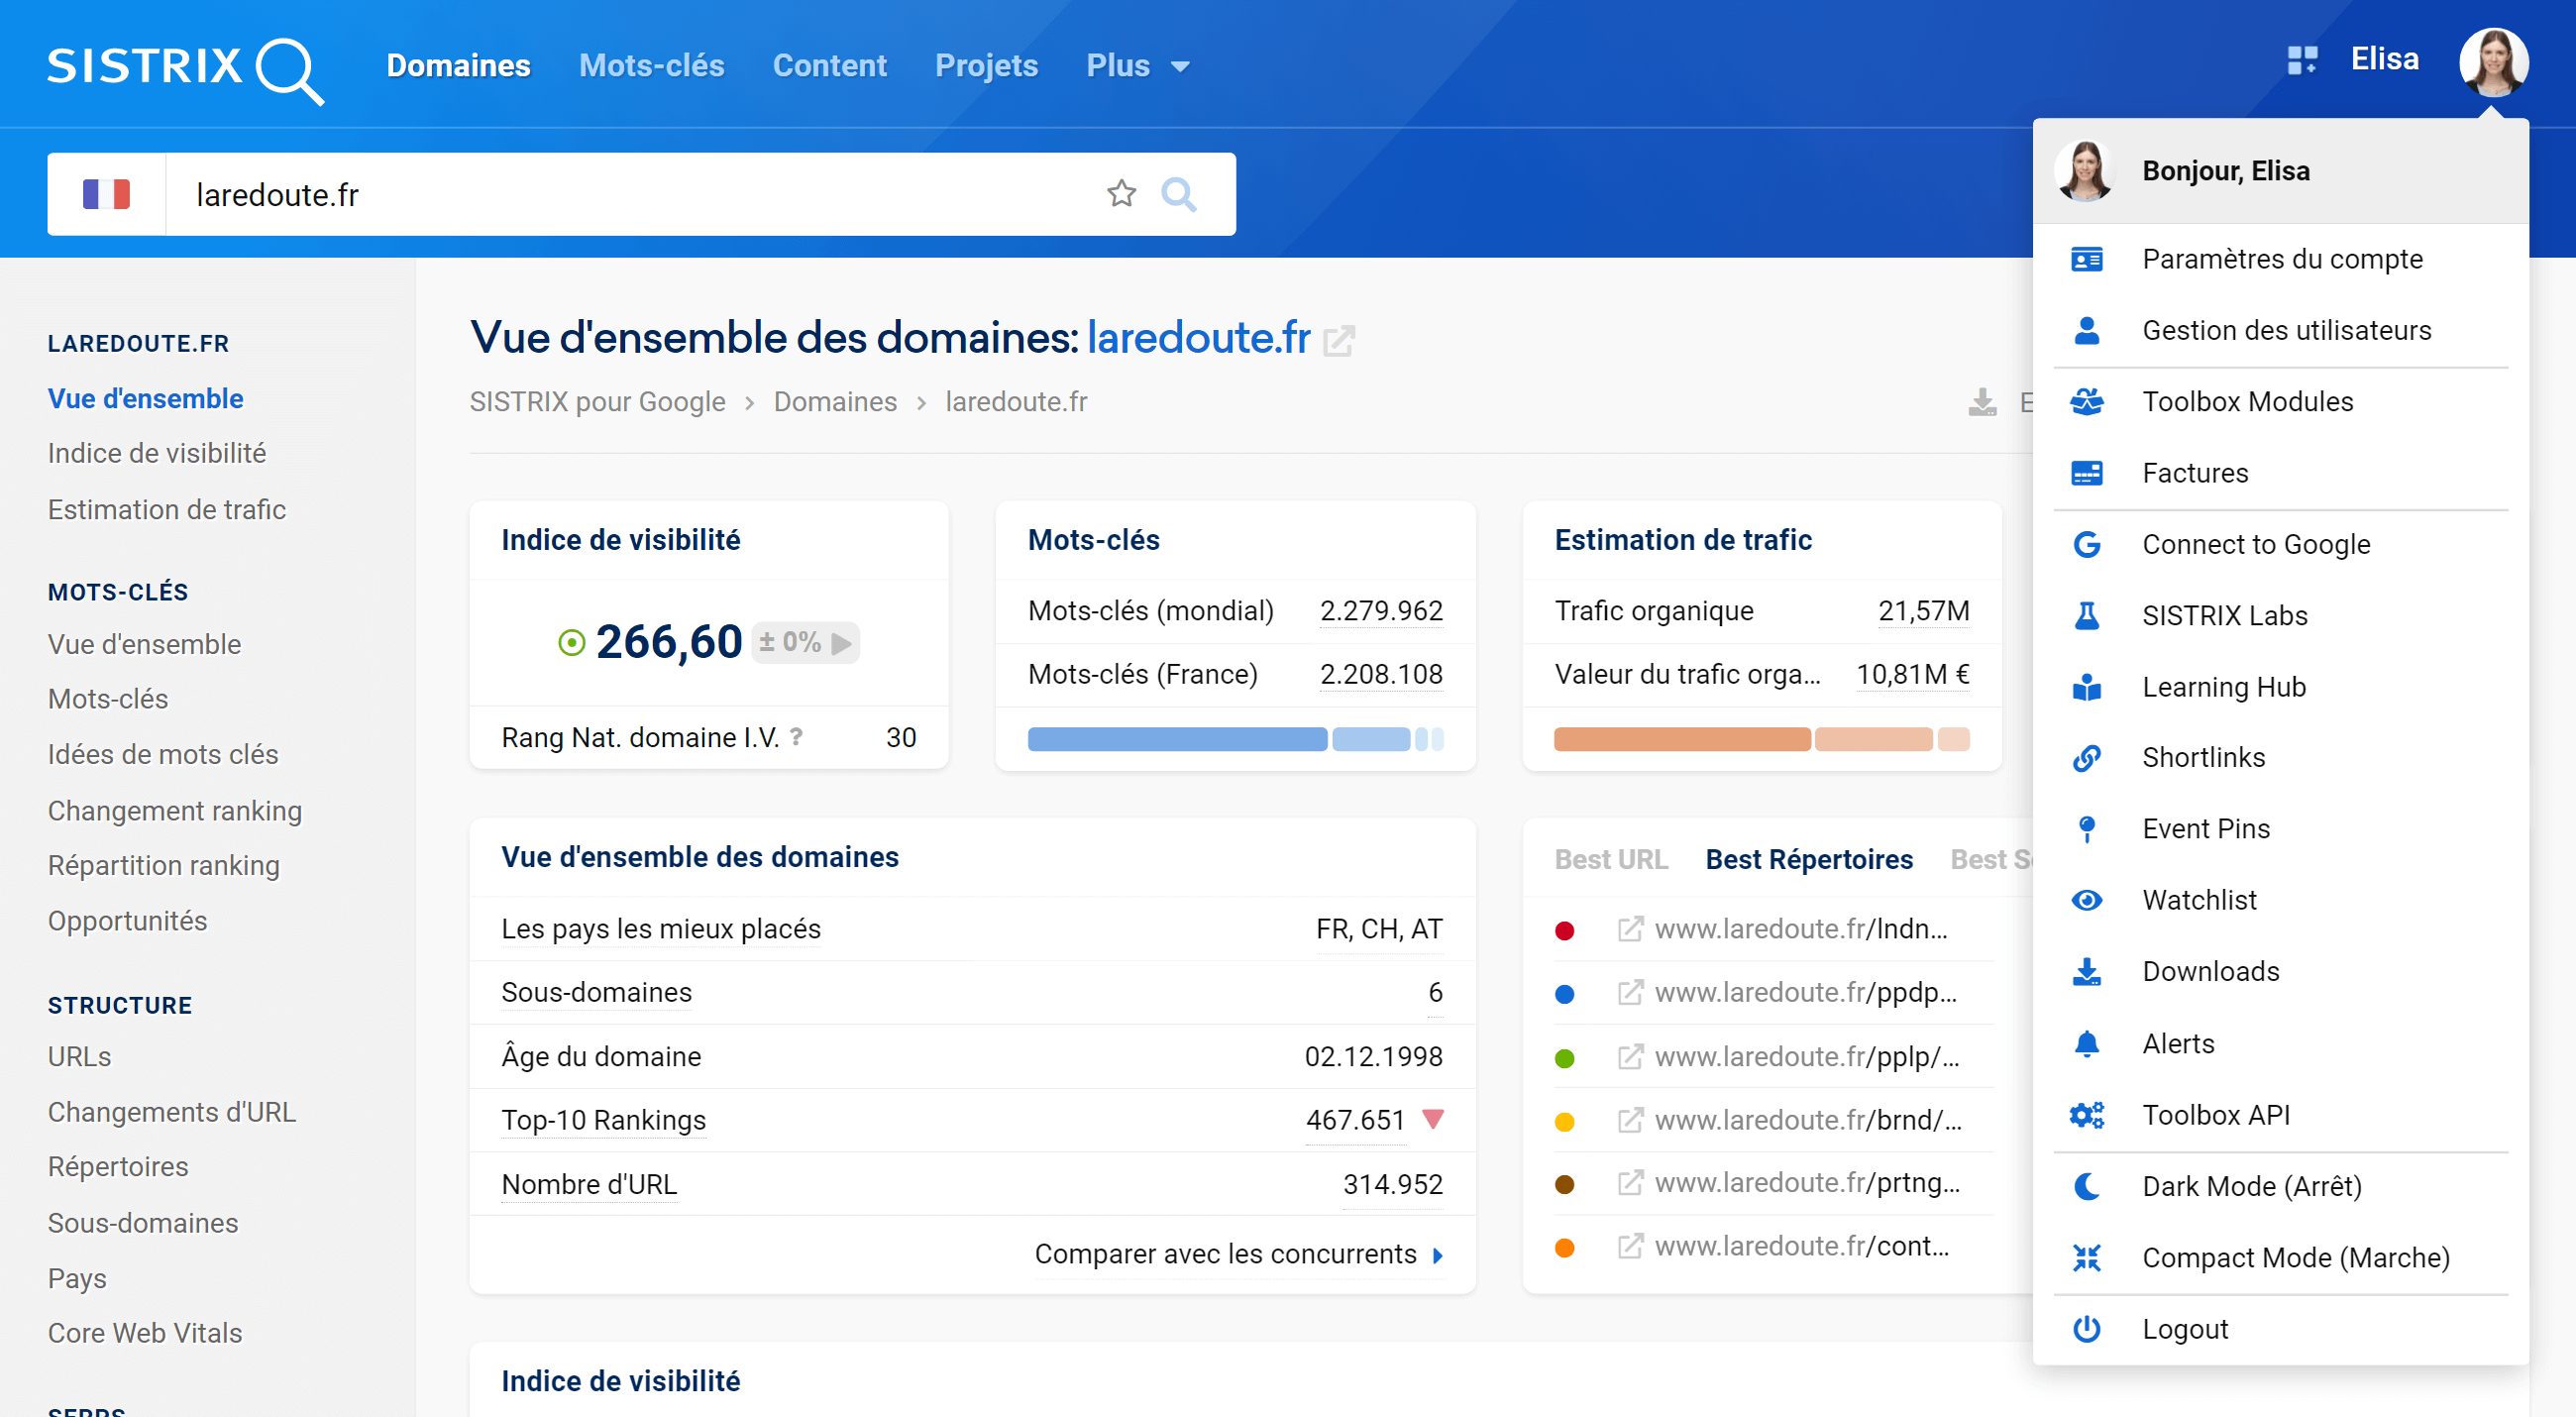Click the 467.651 Top-10 Rankings value
The height and width of the screenshot is (1417, 2576).
coord(1355,1119)
